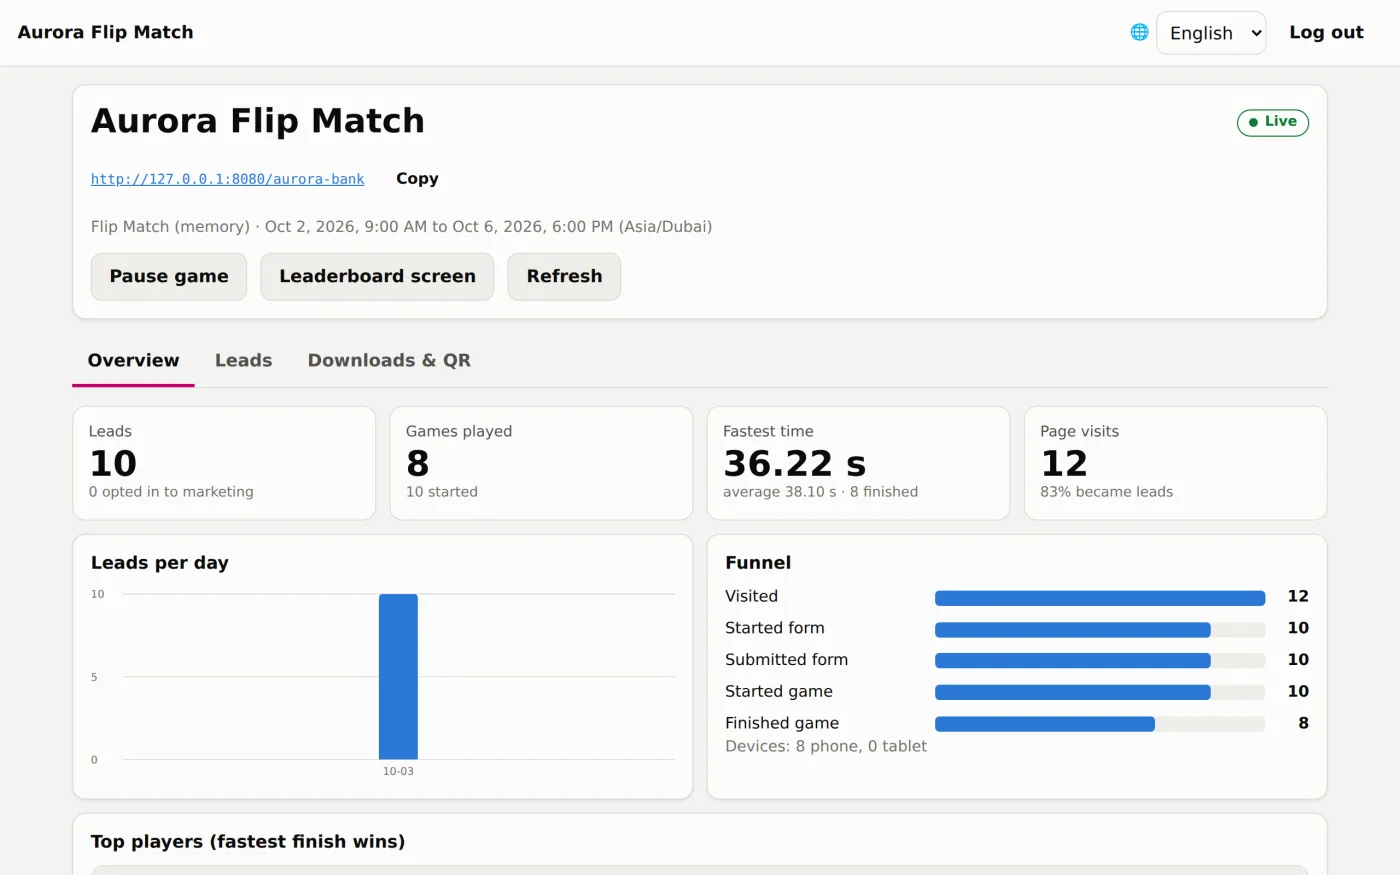Viewport: 1400px width, 875px height.
Task: Switch to the Leads tab
Action: tap(243, 360)
